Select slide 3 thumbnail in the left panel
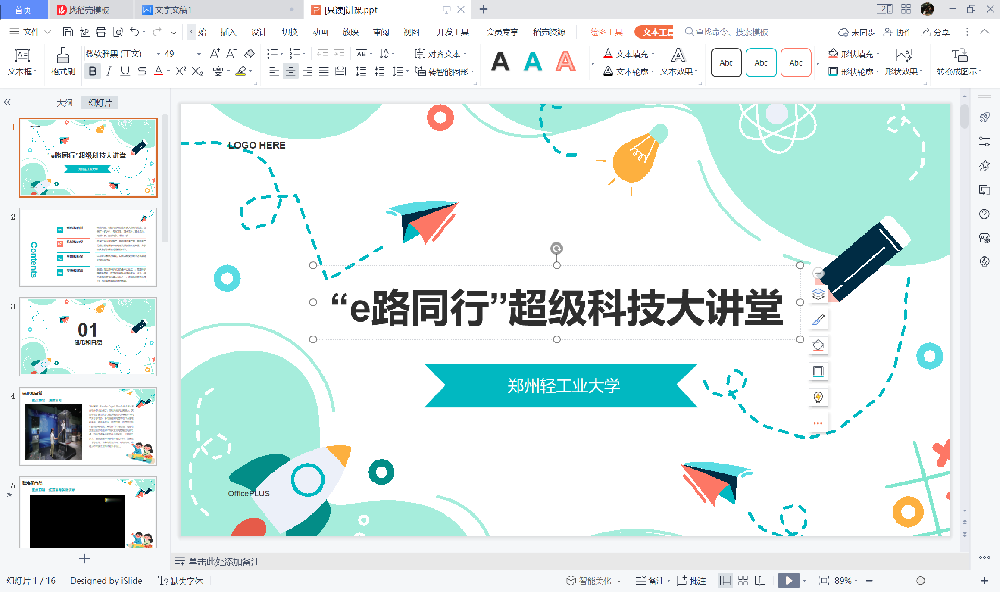Image resolution: width=1000 pixels, height=592 pixels. [88, 337]
